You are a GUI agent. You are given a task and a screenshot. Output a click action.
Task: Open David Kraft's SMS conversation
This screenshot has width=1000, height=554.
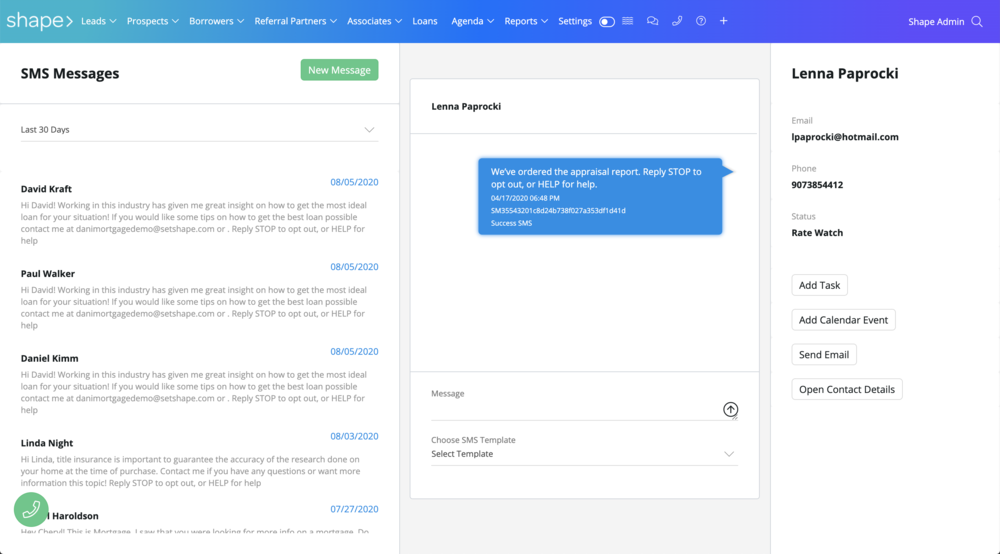(199, 214)
